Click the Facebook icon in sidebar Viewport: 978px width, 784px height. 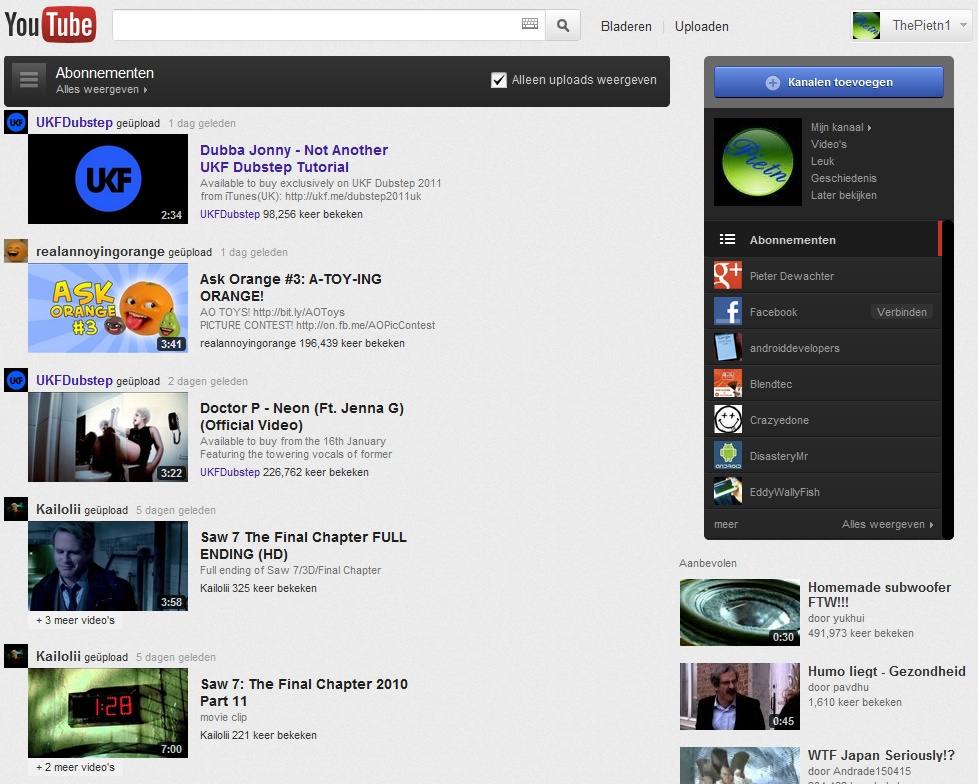click(x=728, y=312)
